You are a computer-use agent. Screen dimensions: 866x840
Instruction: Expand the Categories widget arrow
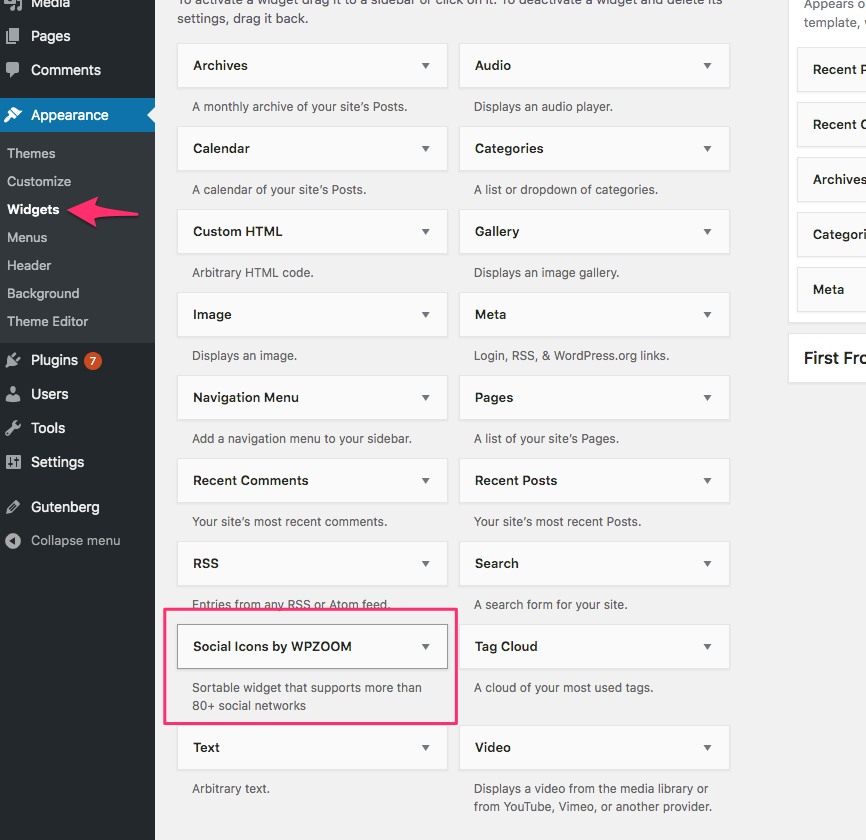707,149
